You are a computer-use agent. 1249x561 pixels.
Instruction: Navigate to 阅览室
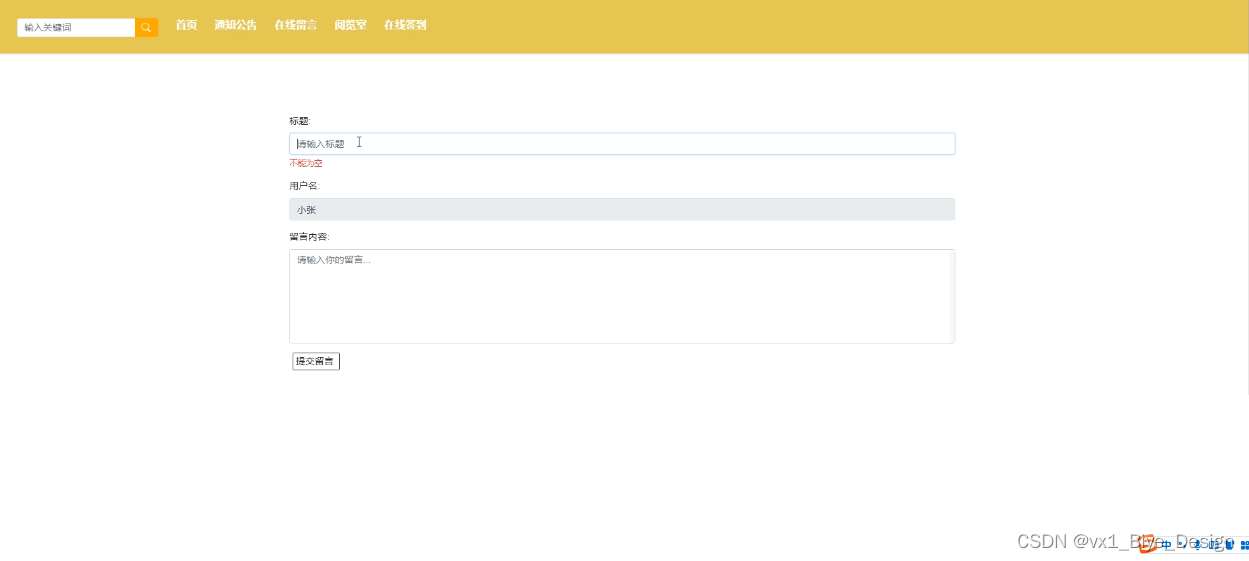pyautogui.click(x=350, y=25)
